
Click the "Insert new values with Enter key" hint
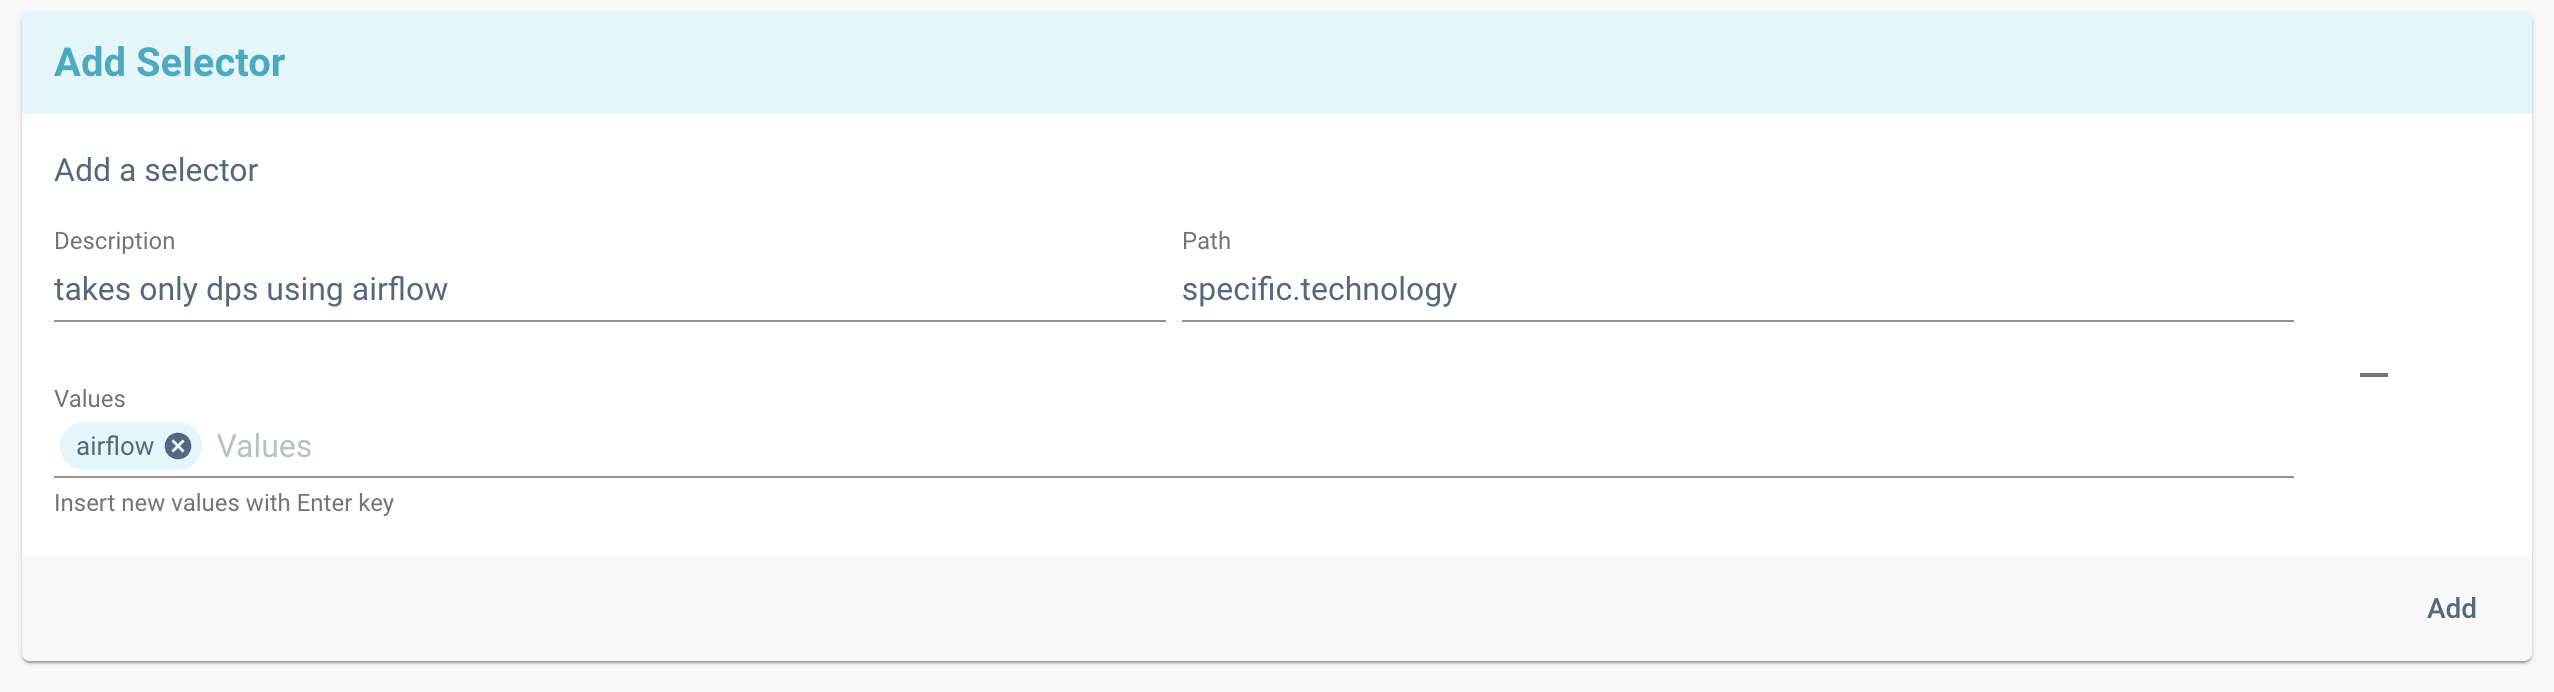tap(224, 503)
